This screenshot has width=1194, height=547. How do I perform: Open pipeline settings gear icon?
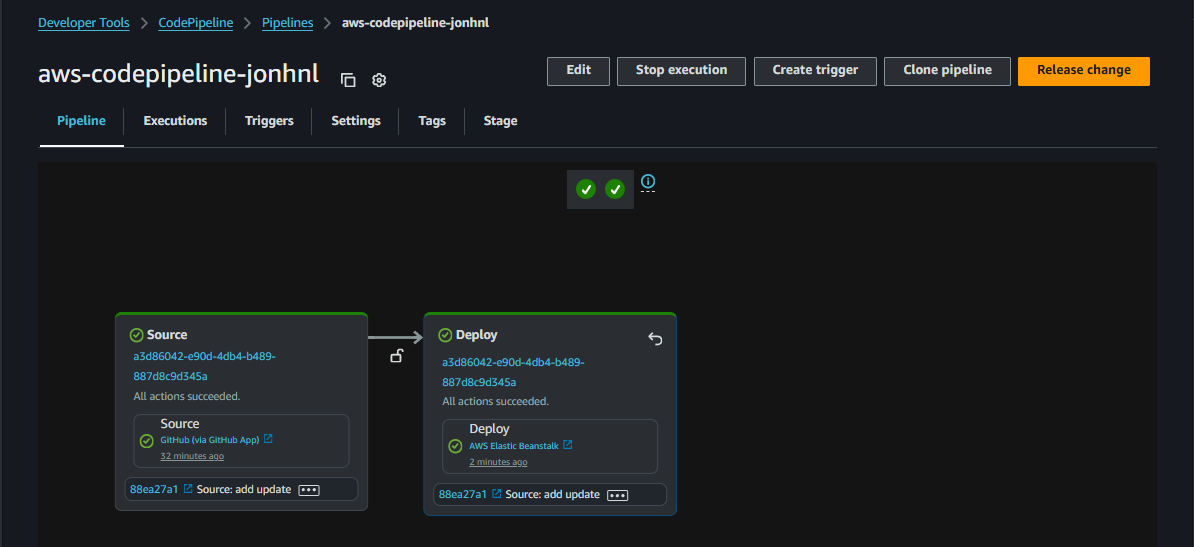379,80
